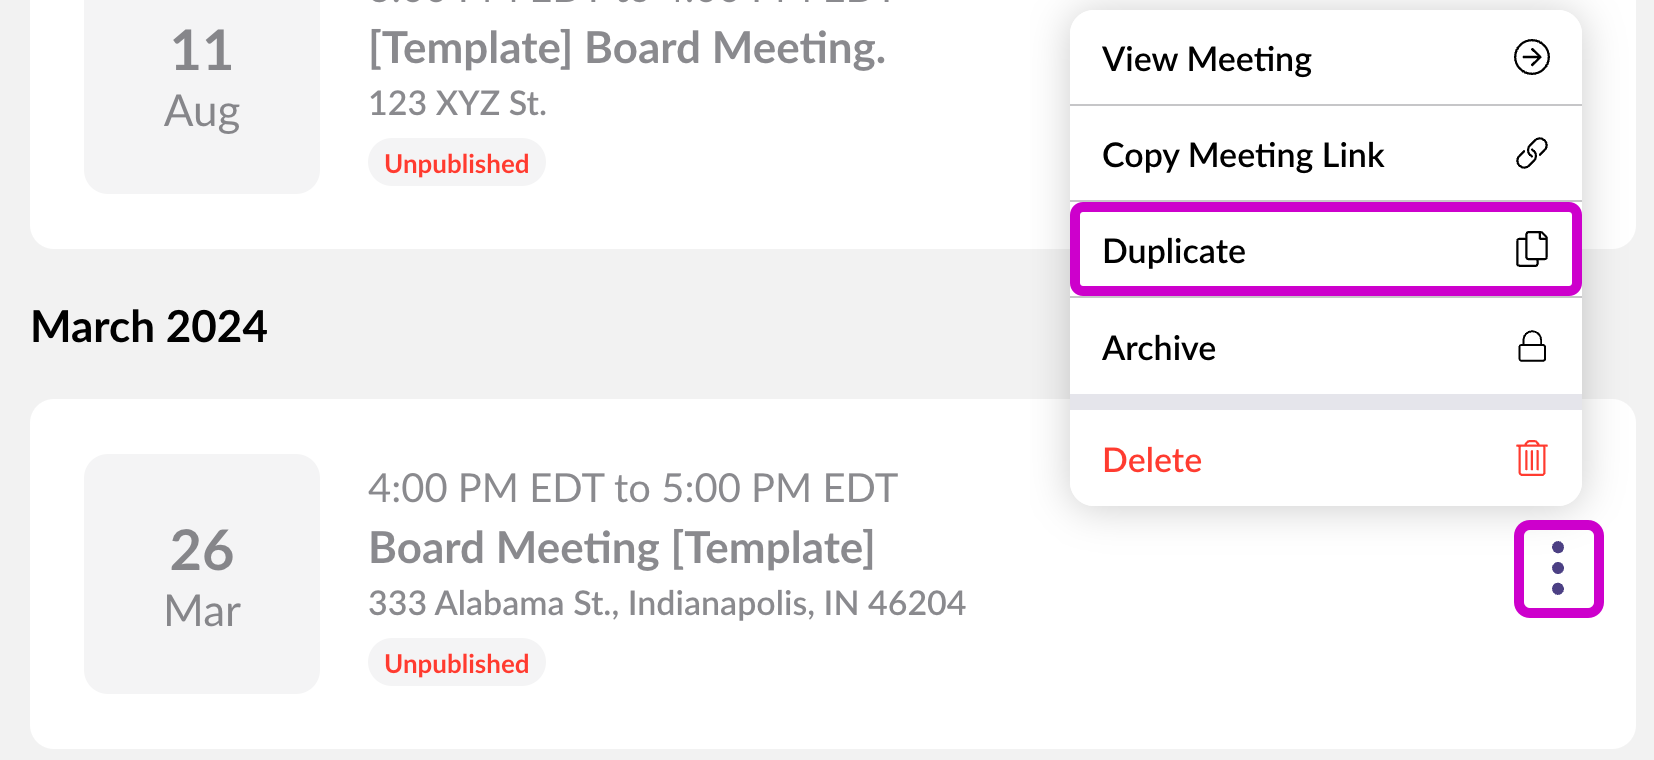
Task: Pick the red Delete menu option
Action: (1152, 460)
